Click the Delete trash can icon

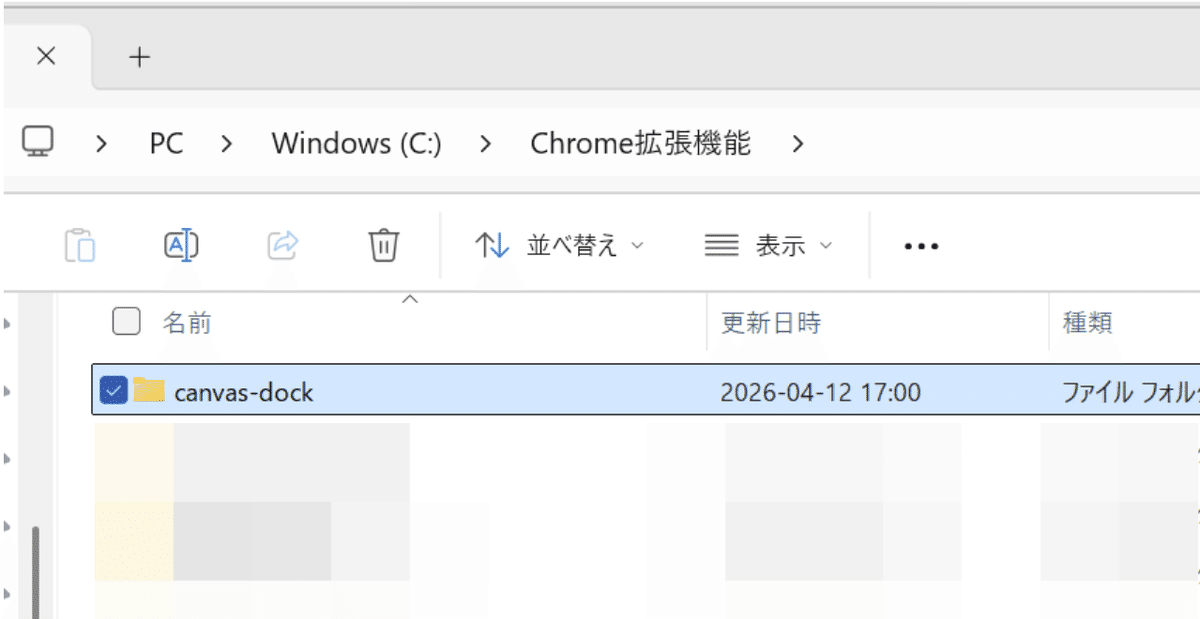click(384, 245)
